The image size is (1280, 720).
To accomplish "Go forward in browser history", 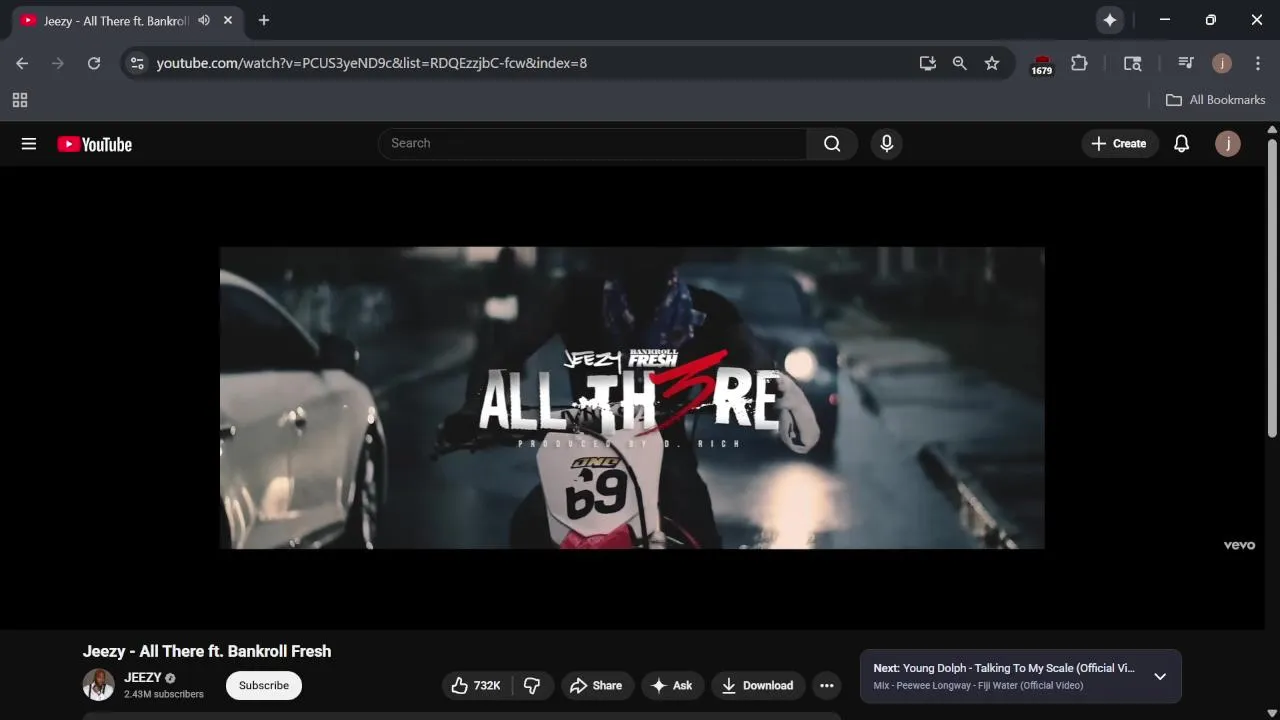I will [x=58, y=63].
